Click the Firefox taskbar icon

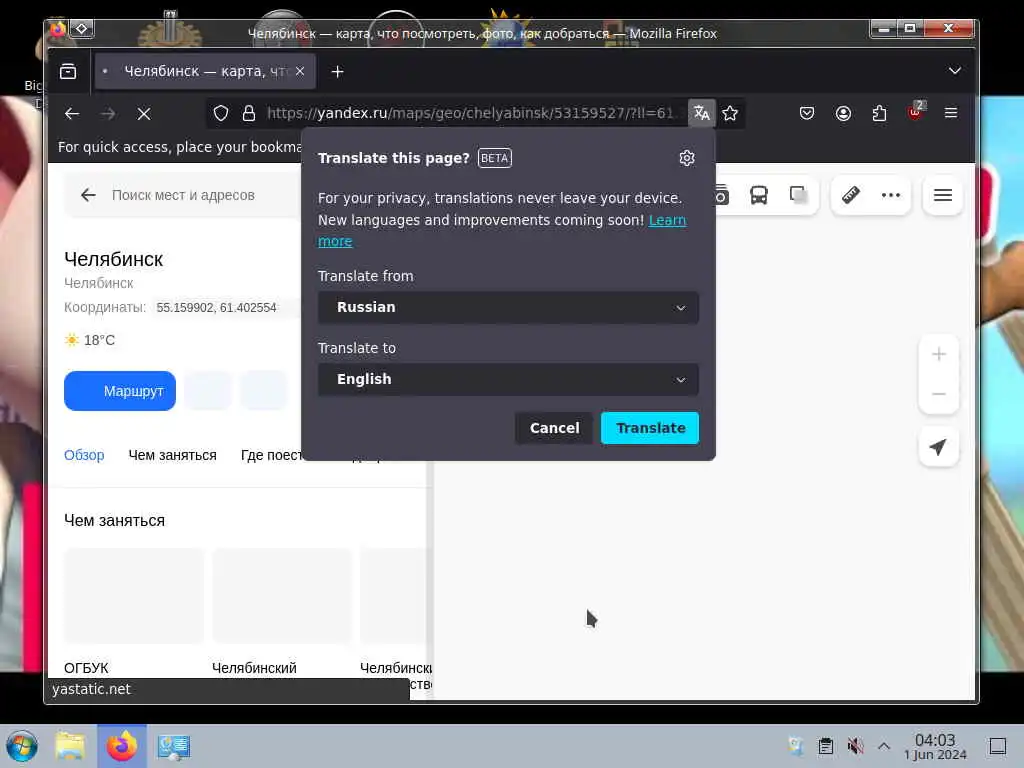coord(122,746)
